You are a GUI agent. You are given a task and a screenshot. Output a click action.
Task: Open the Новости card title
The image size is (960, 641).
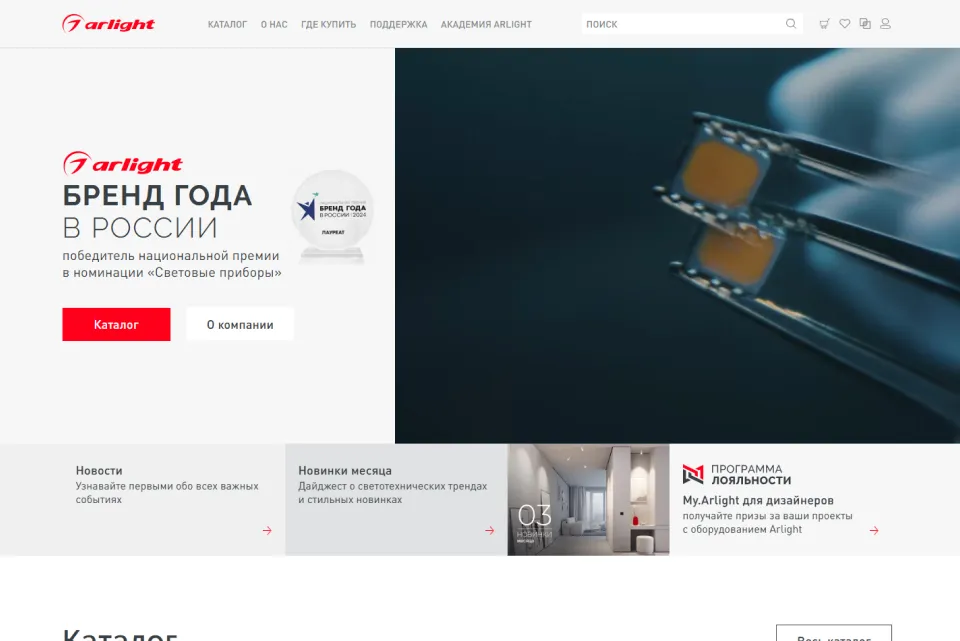pyautogui.click(x=99, y=471)
